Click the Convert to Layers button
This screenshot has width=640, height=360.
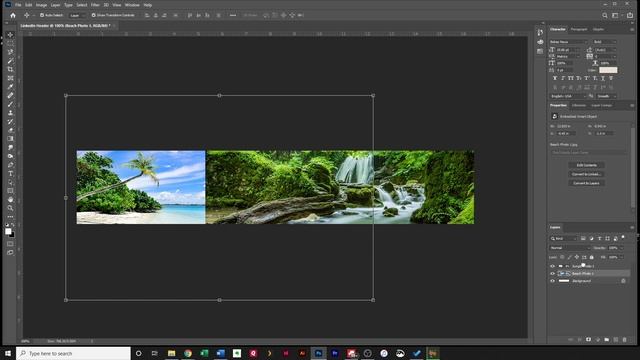(x=587, y=183)
